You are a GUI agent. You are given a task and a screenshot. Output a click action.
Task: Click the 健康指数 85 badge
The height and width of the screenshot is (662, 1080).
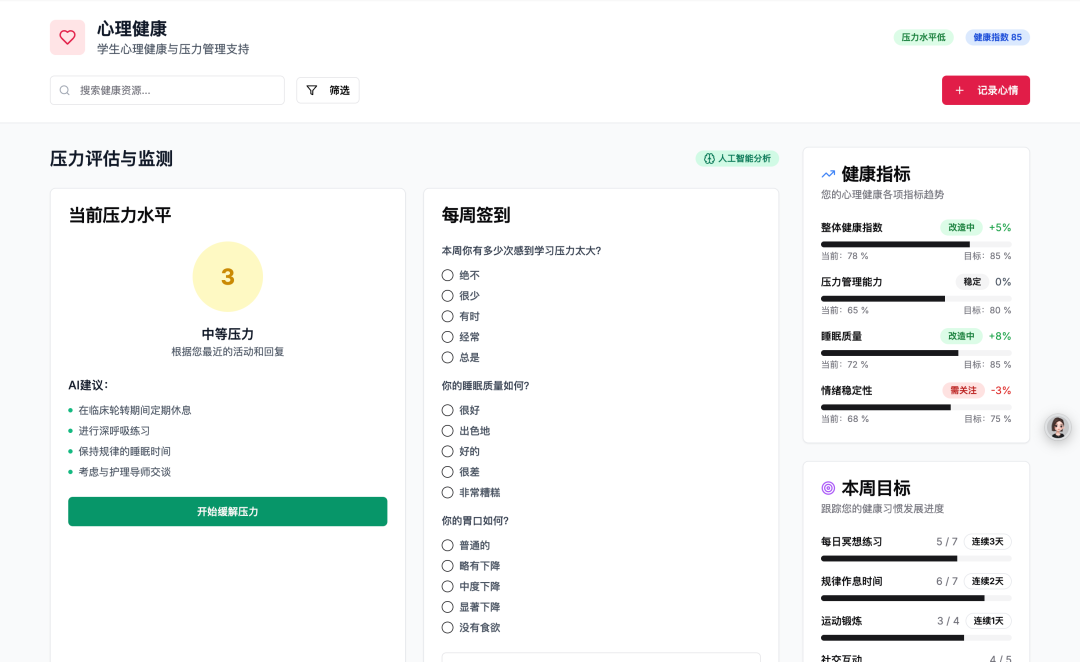tap(997, 37)
